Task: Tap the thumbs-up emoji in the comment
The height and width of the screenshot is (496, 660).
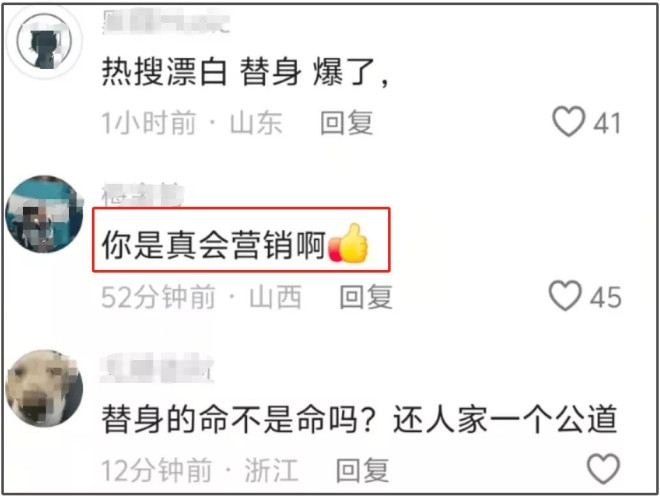Action: click(348, 243)
